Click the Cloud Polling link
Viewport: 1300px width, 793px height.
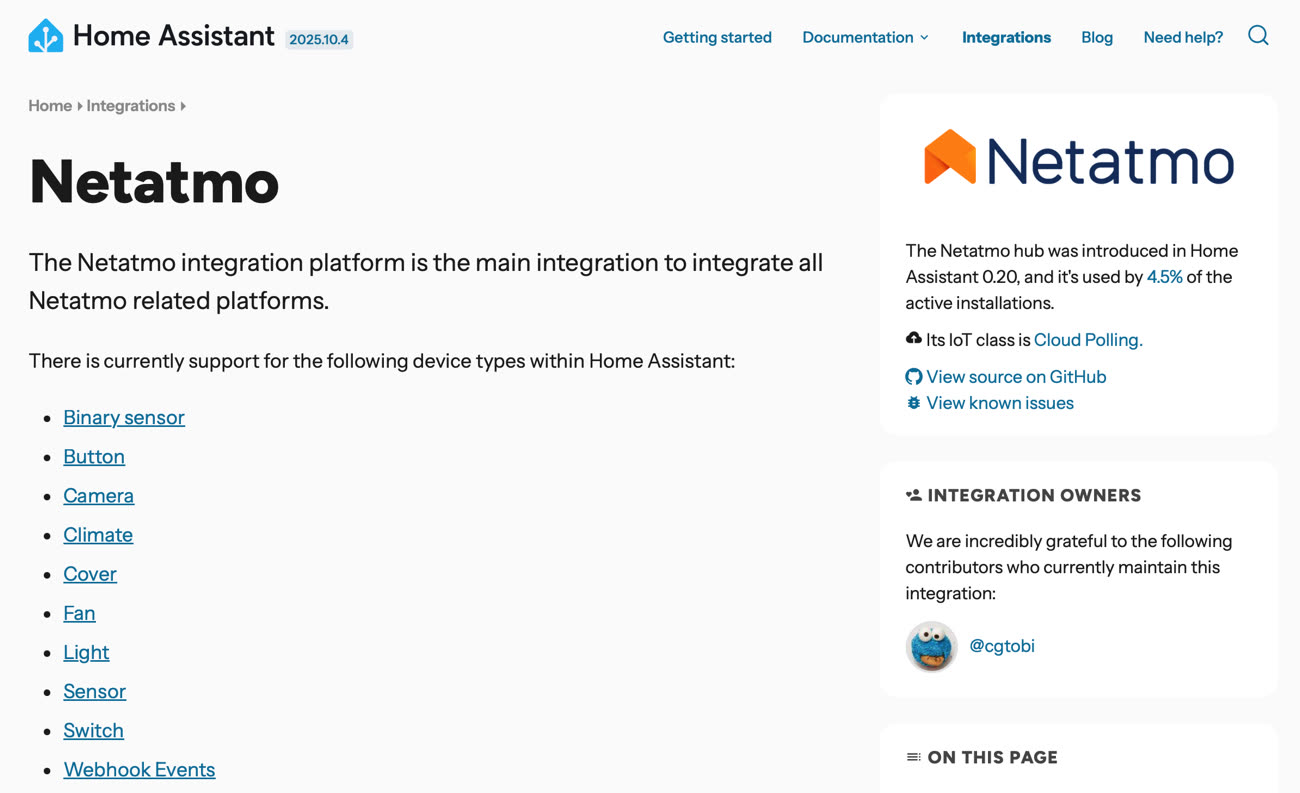1087,340
